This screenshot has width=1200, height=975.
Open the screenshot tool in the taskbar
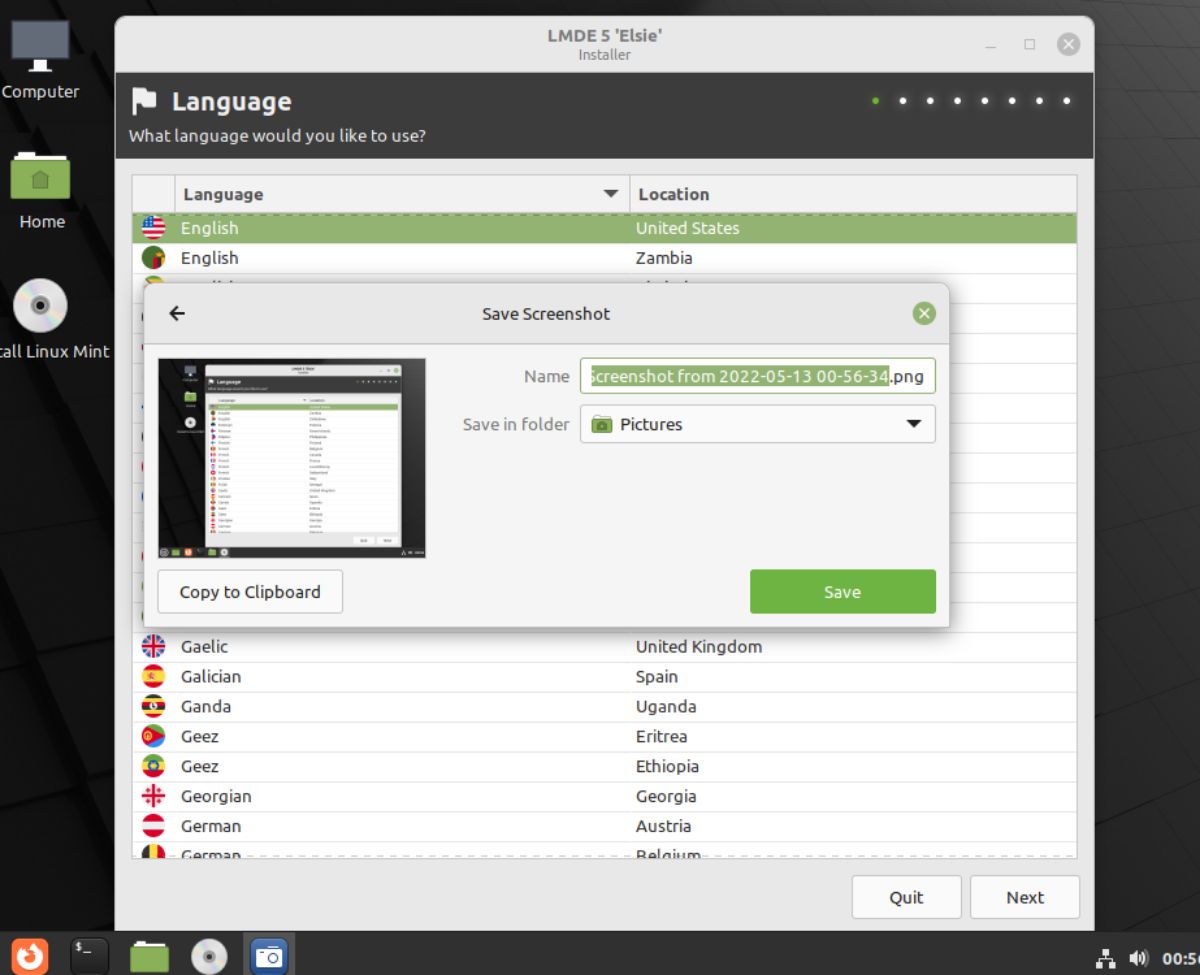268,955
